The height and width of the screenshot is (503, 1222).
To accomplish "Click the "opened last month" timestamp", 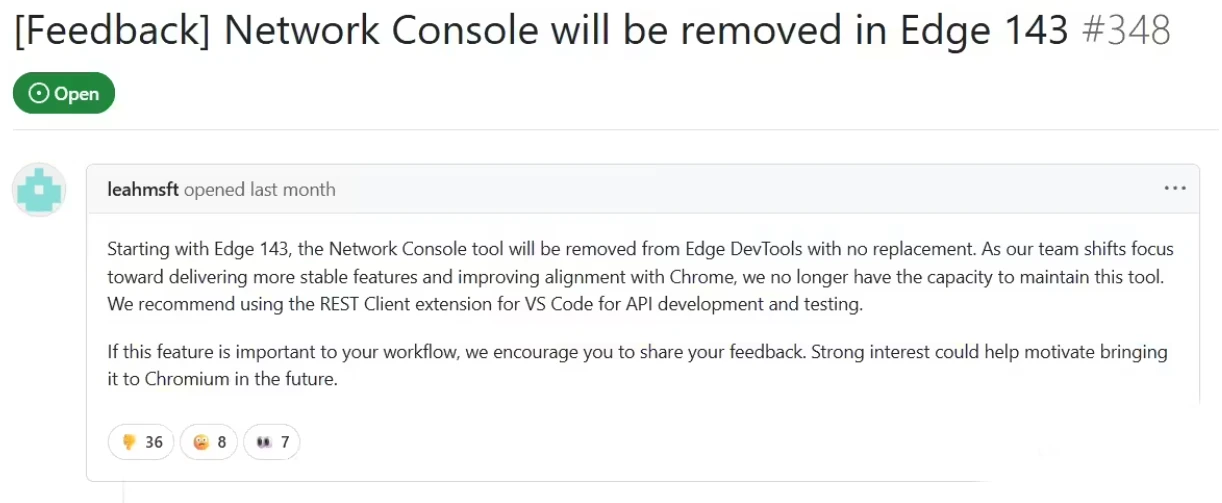I will [x=260, y=189].
